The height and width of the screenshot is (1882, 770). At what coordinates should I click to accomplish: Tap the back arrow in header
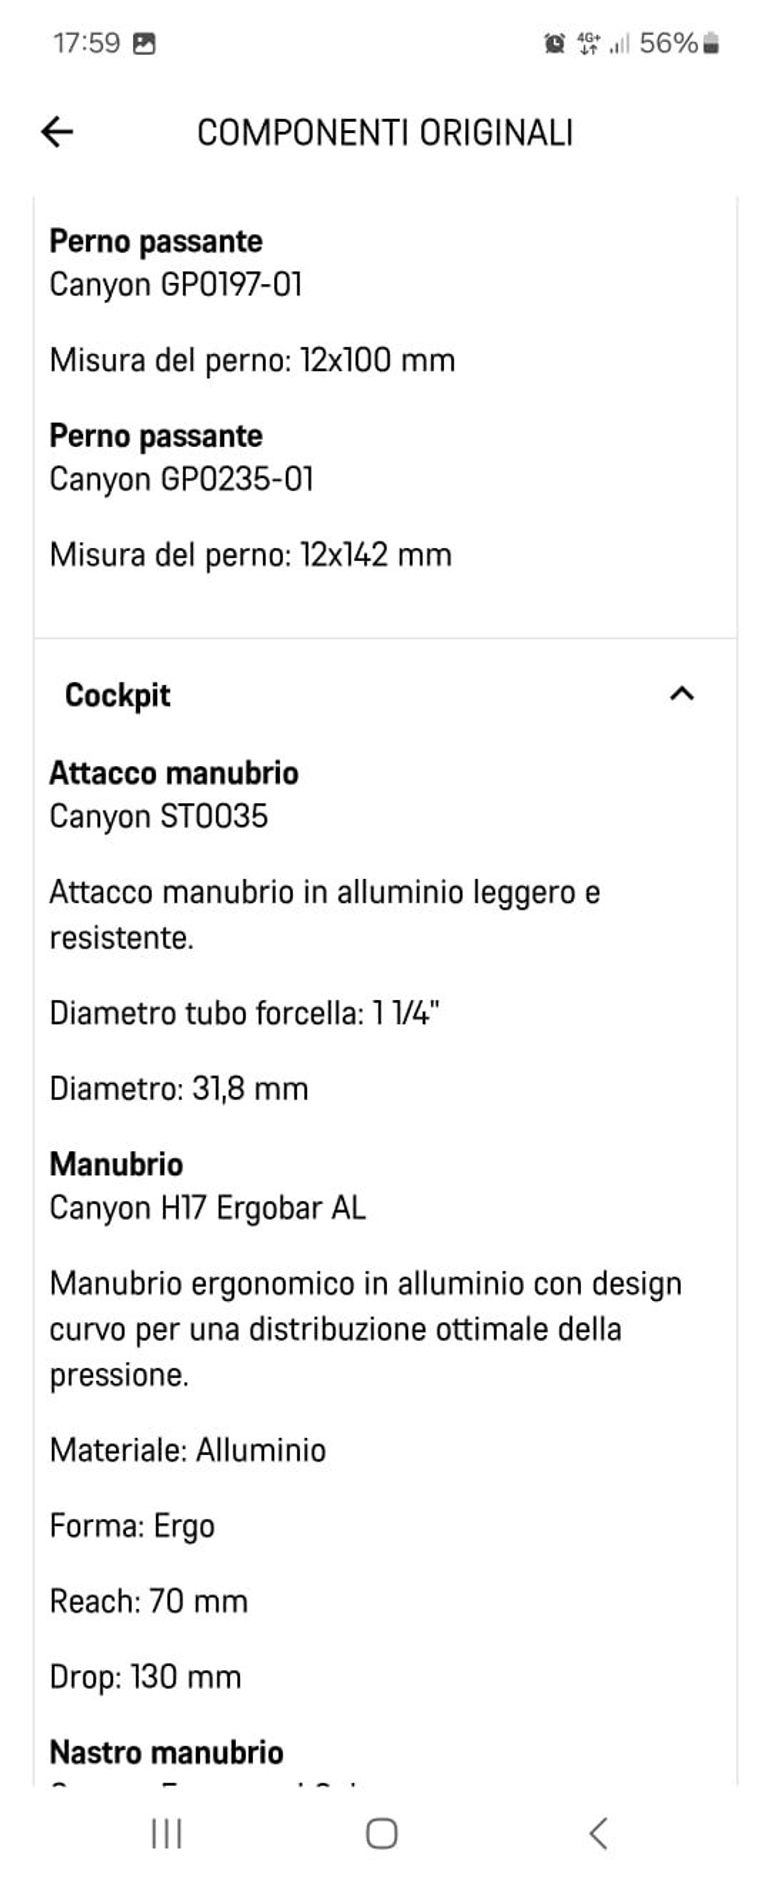[x=57, y=132]
